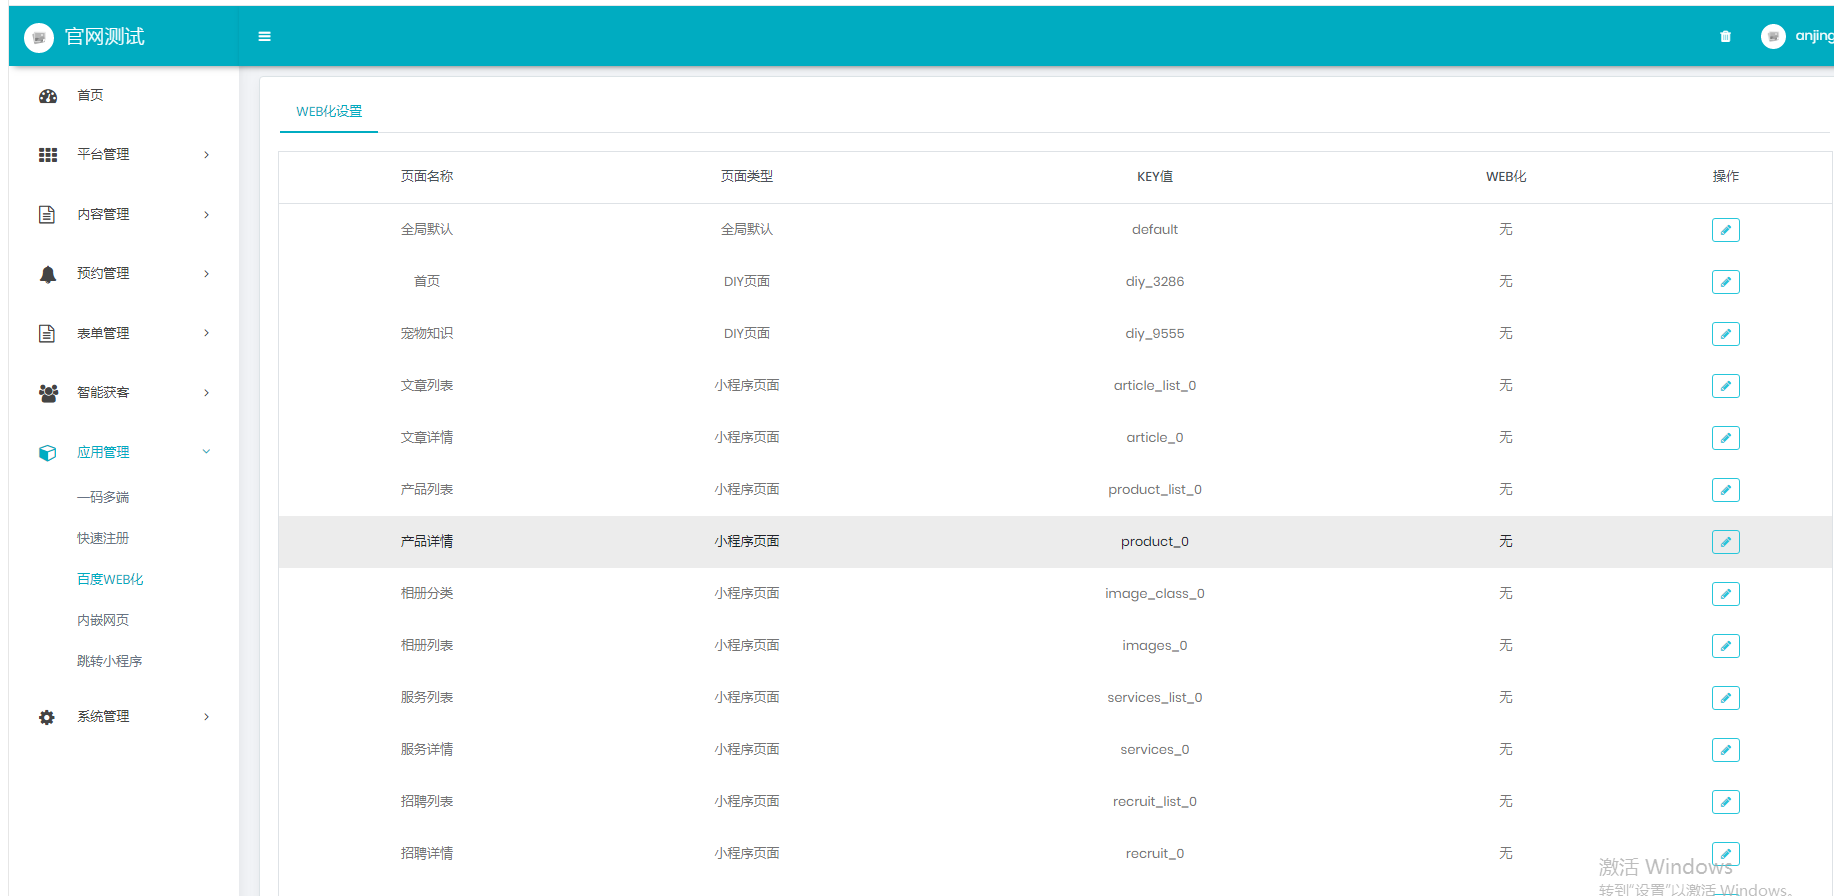Edit the 全局默认 default row

pos(1725,230)
